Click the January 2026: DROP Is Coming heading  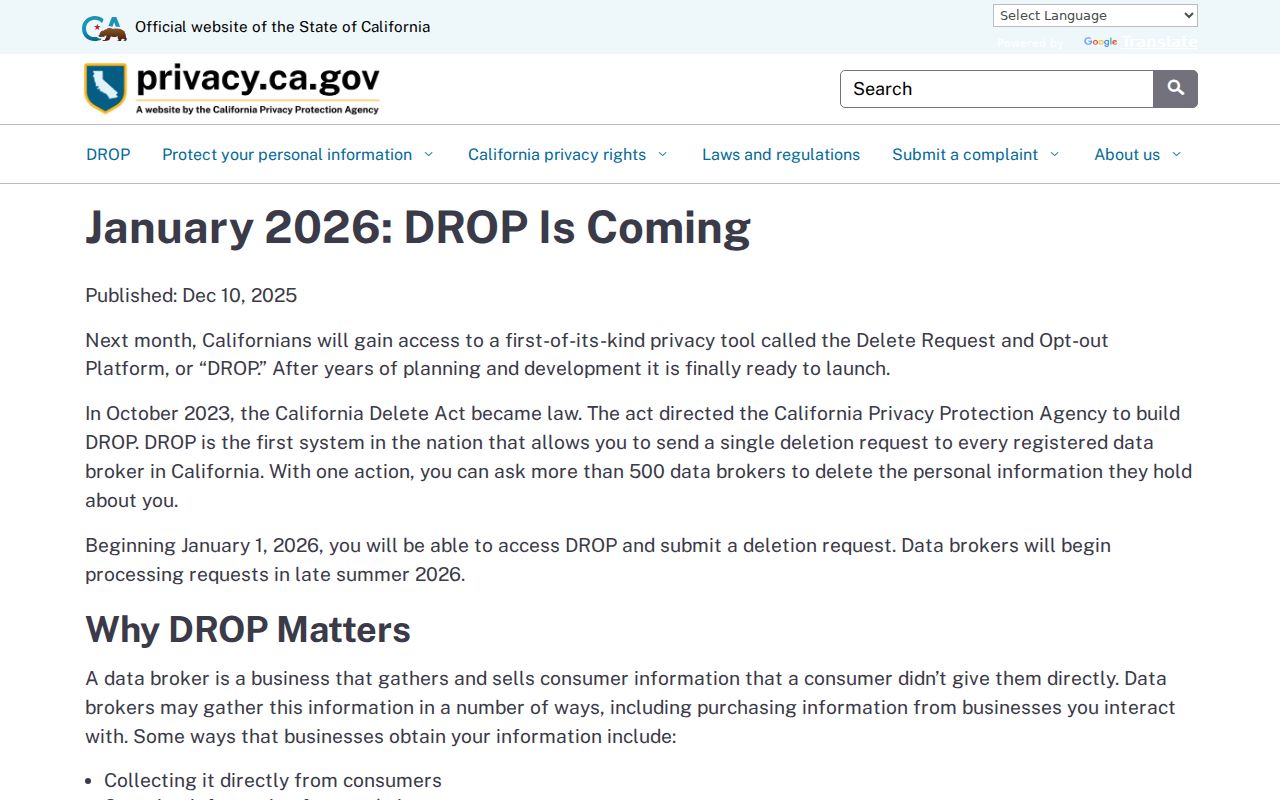pos(418,228)
